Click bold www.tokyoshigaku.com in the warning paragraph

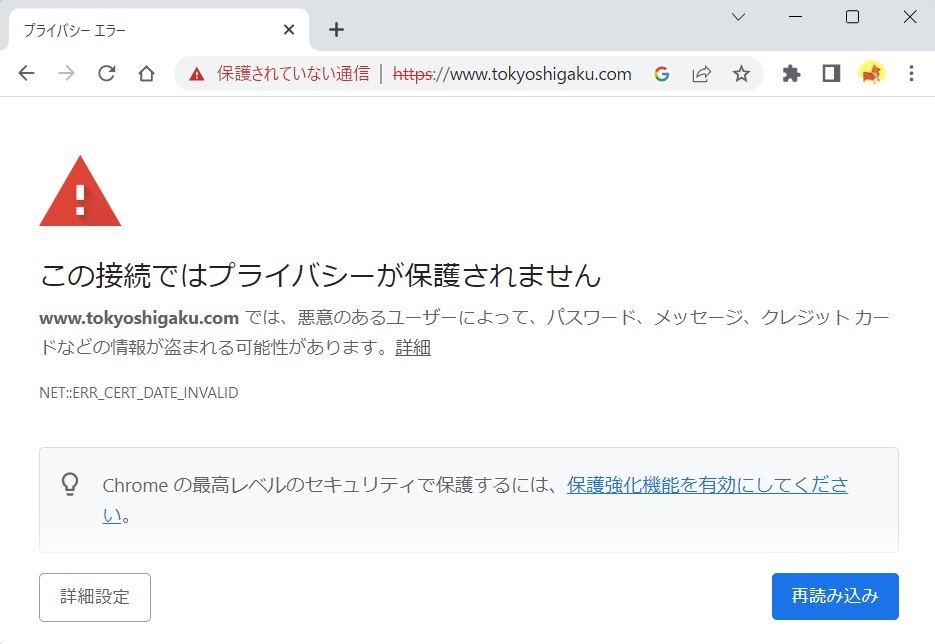[x=139, y=318]
